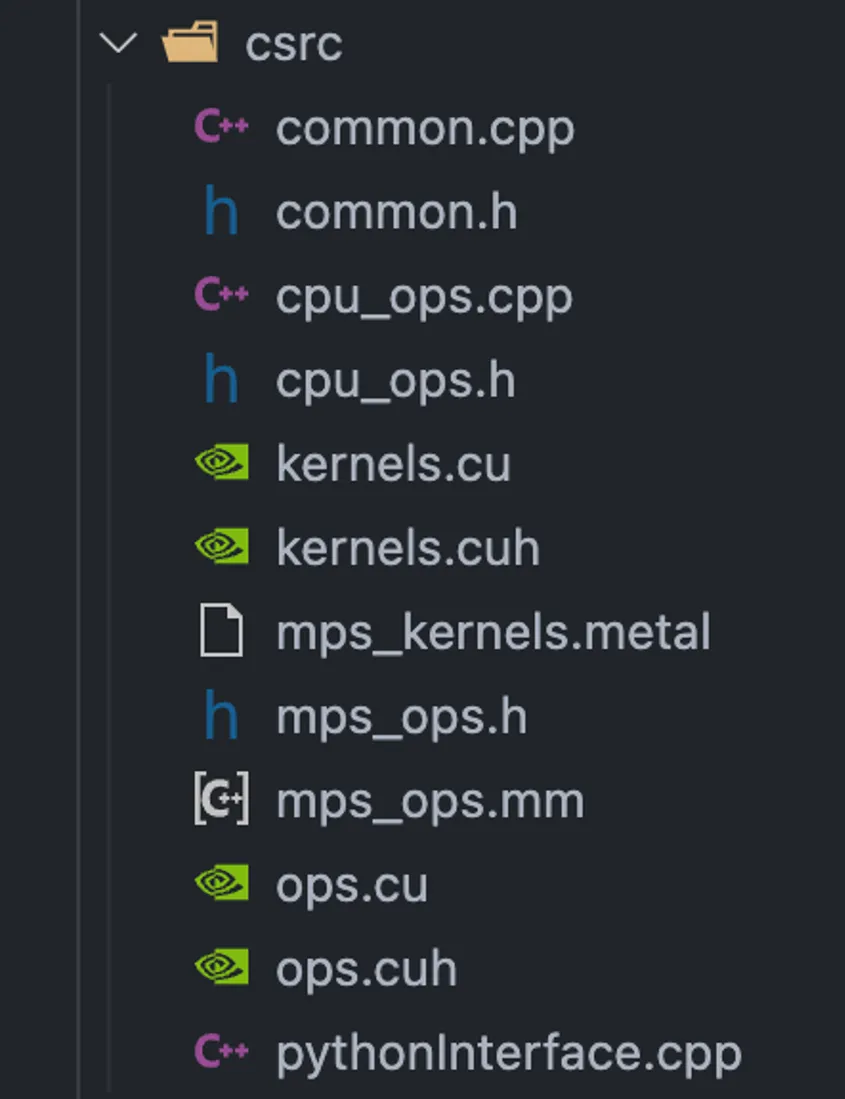Click the Nvidia icon beside kernels.cu
The height and width of the screenshot is (1099, 845).
tap(220, 465)
